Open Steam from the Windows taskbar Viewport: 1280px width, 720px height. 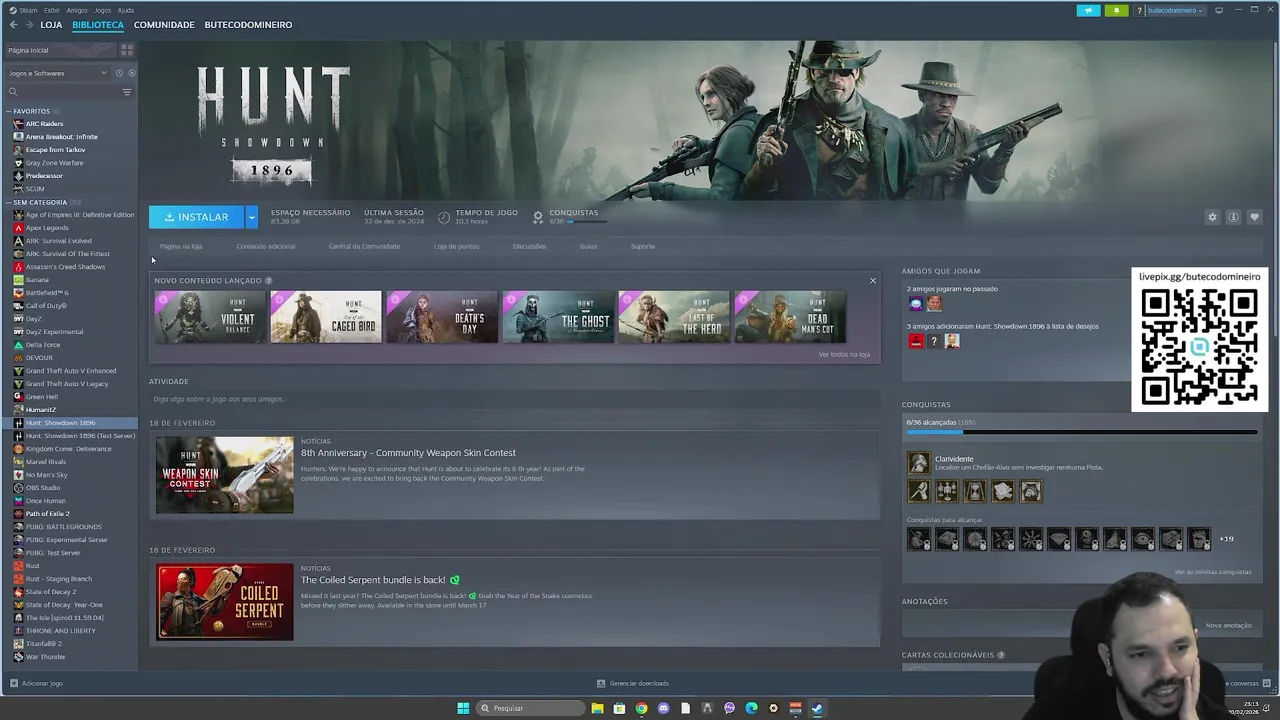pos(817,708)
